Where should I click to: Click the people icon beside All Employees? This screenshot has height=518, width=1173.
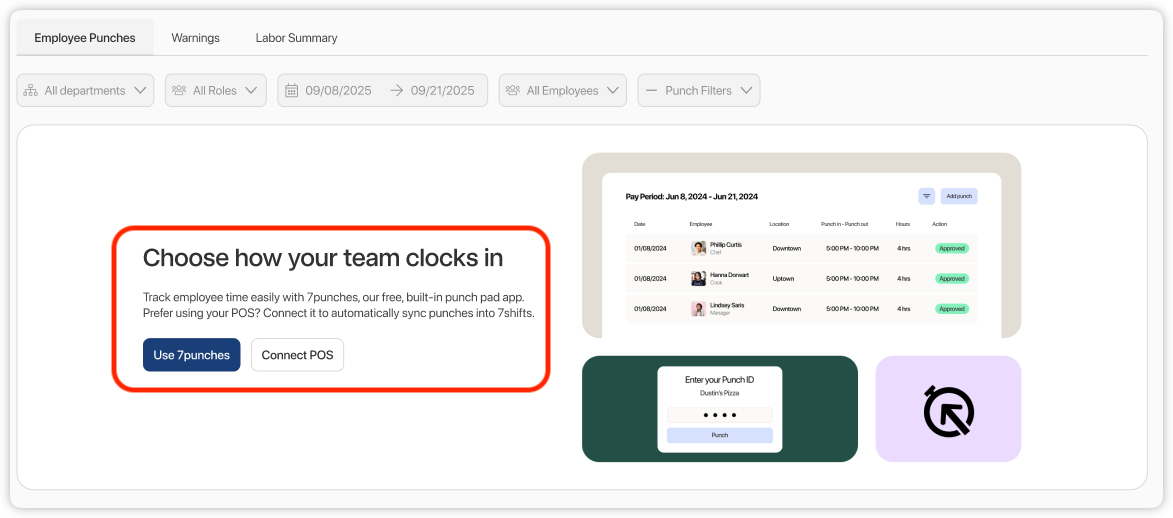point(513,90)
